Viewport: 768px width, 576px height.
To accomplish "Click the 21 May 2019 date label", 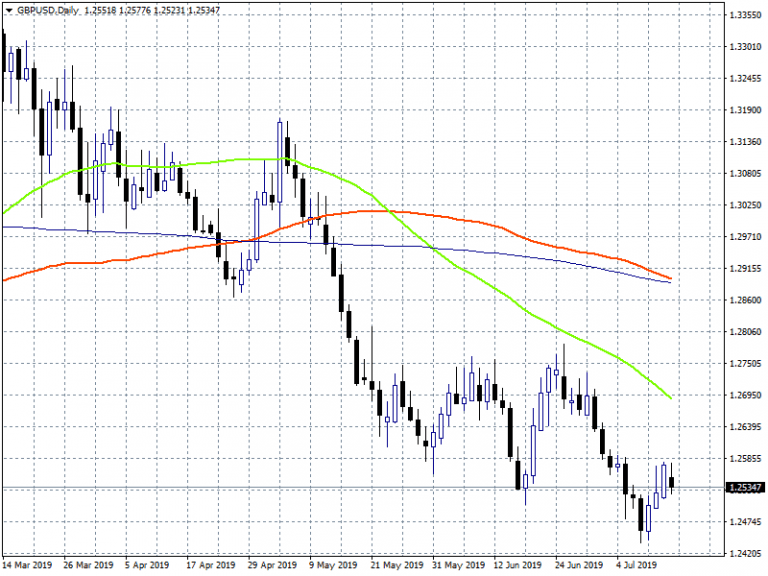I will pyautogui.click(x=394, y=565).
